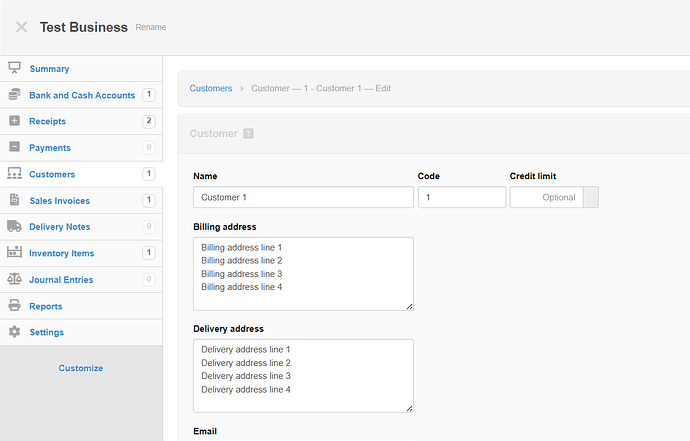Select Customers in the sidebar
Viewport: 690px width, 441px height.
pyautogui.click(x=51, y=174)
